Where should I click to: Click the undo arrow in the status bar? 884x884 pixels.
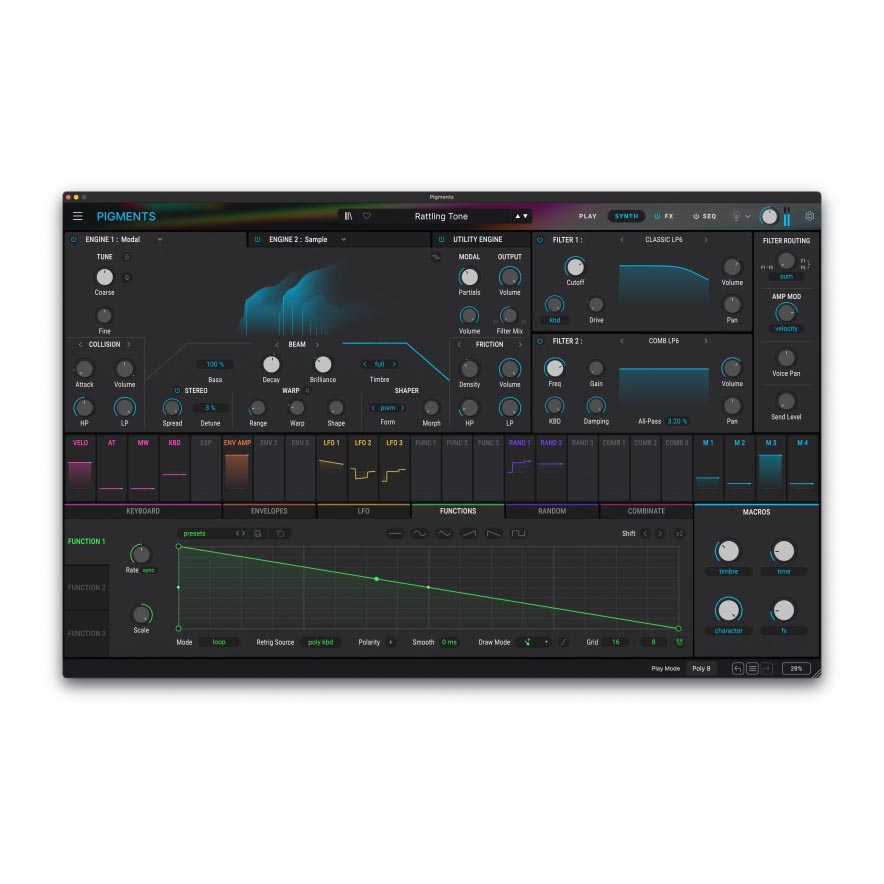coord(737,669)
